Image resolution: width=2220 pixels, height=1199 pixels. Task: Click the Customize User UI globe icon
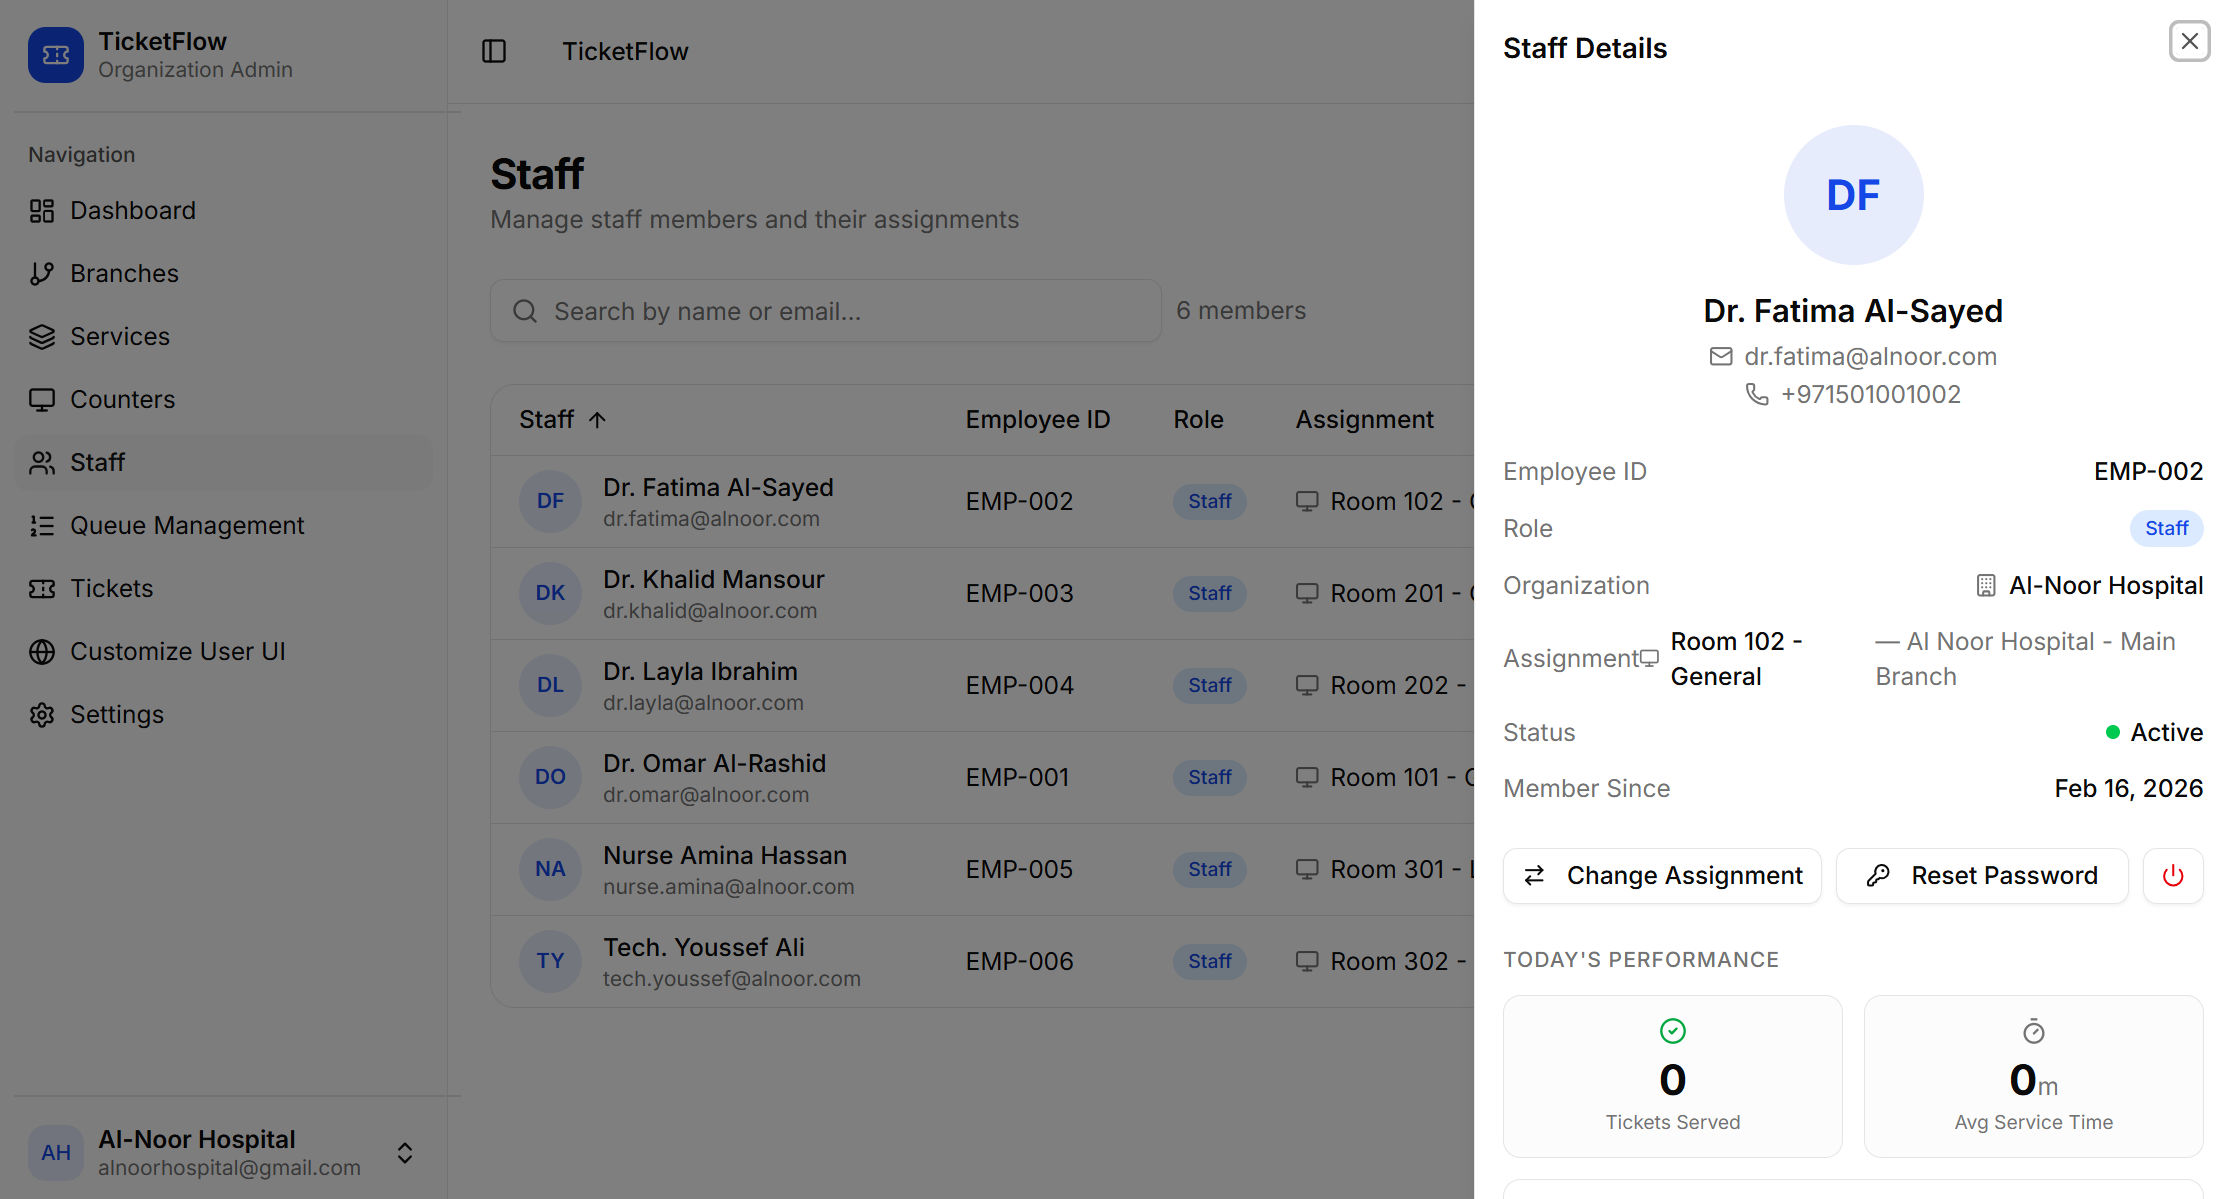(x=41, y=651)
